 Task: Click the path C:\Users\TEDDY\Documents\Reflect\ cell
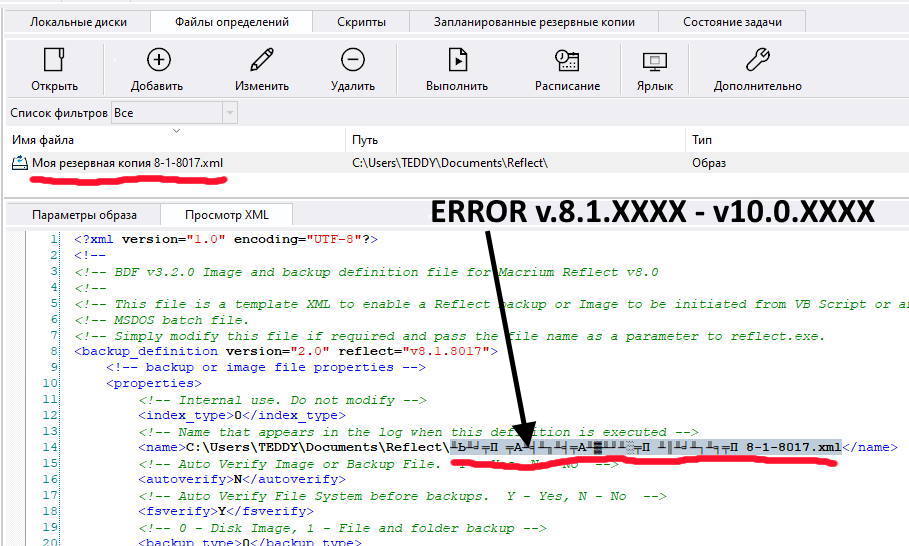(x=450, y=163)
